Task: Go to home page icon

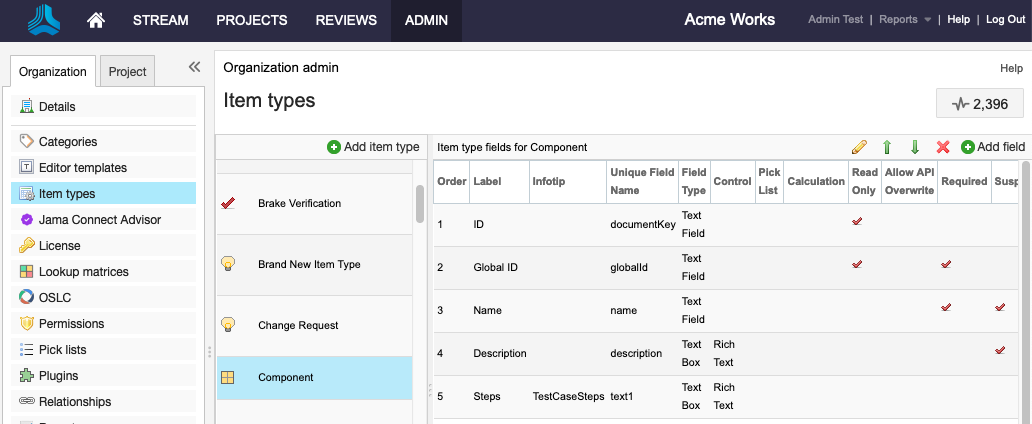Action: coord(96,20)
